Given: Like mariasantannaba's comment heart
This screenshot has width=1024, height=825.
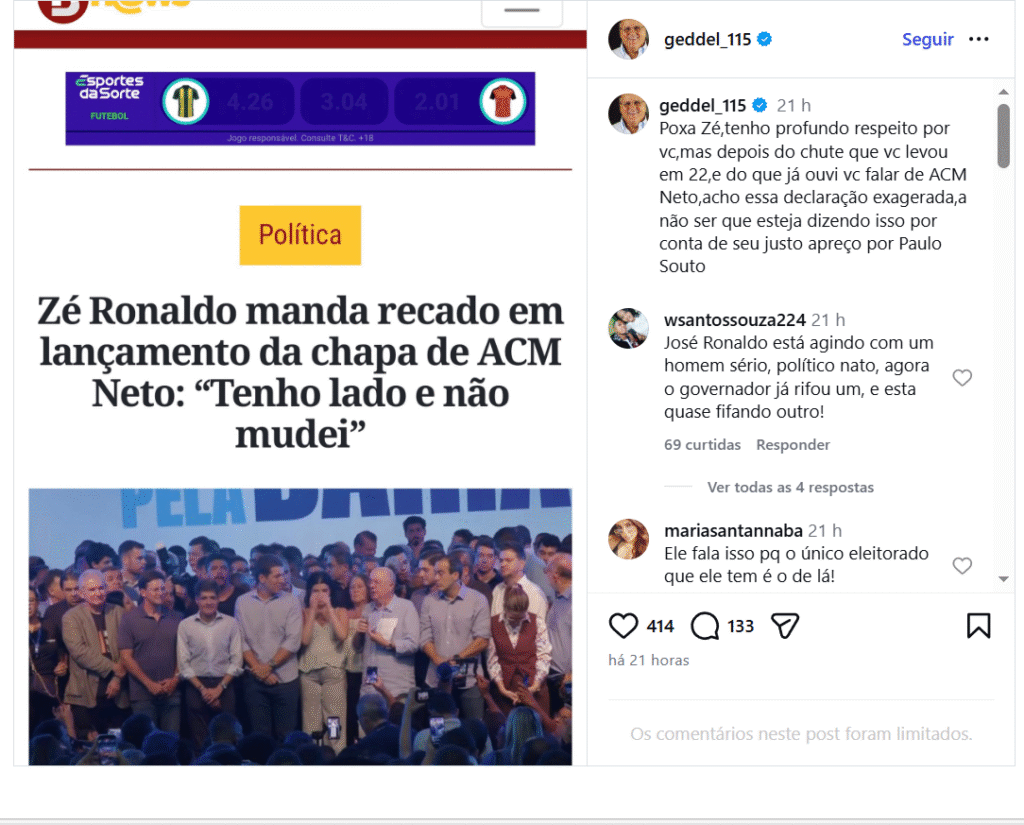Looking at the screenshot, I should pyautogui.click(x=962, y=566).
